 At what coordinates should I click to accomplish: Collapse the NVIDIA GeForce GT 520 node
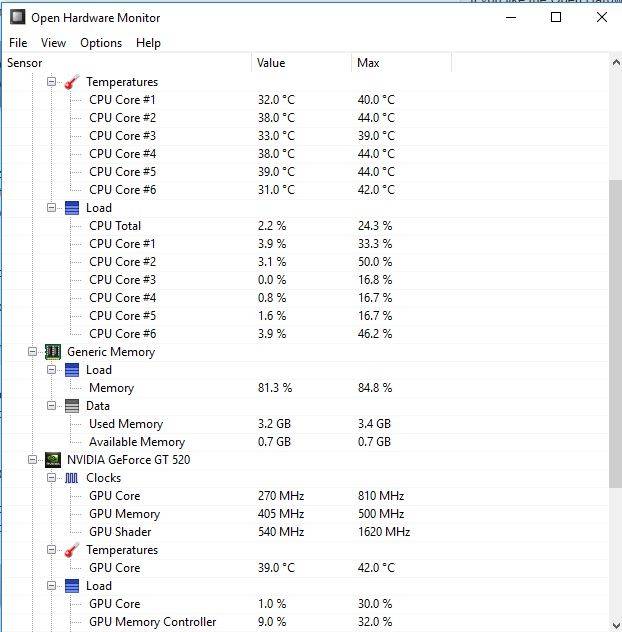click(33, 460)
